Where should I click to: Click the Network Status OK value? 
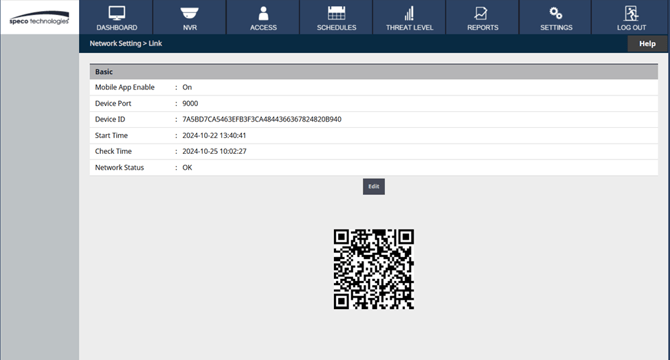pyautogui.click(x=187, y=167)
